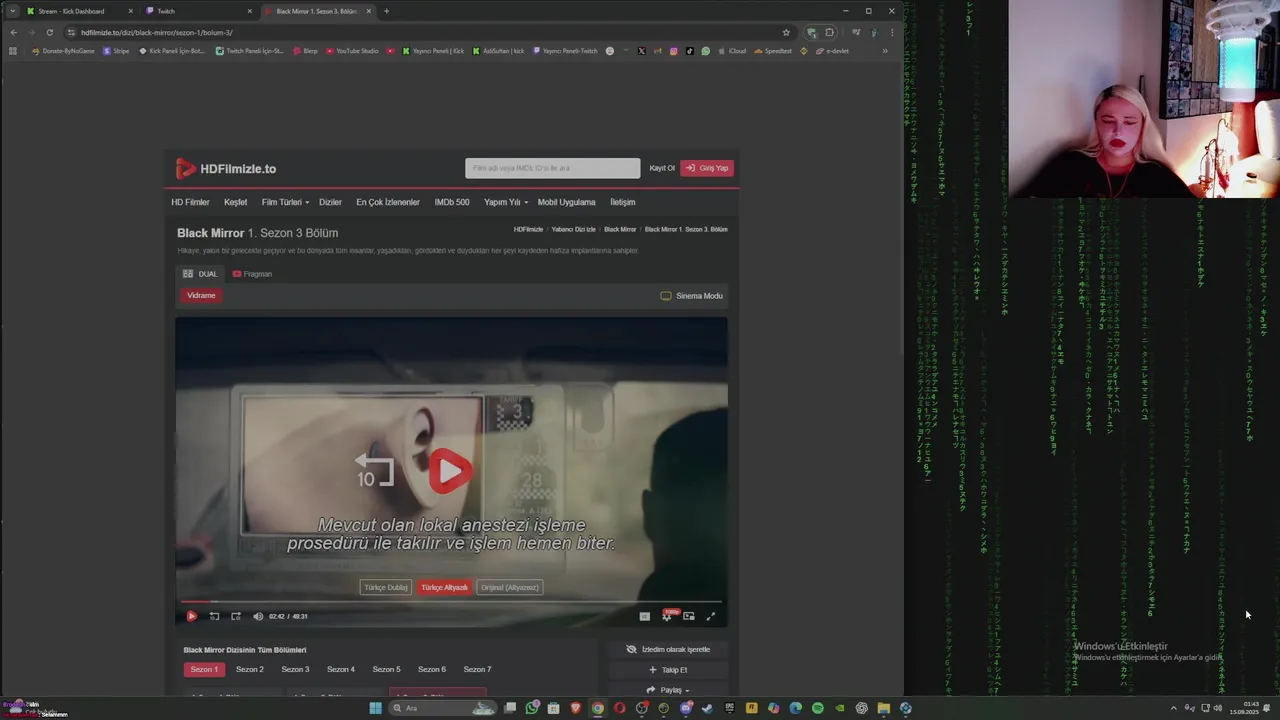Select Türkçe Dublaj audio option

pos(385,587)
